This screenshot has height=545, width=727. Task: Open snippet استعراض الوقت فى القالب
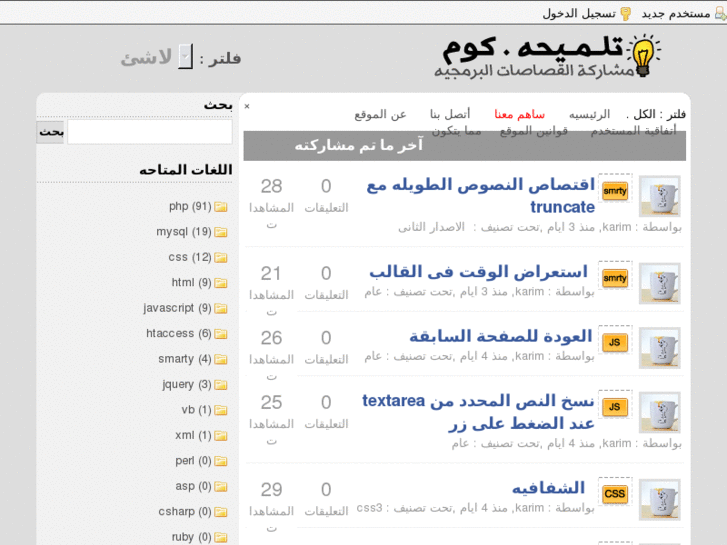pos(478,272)
